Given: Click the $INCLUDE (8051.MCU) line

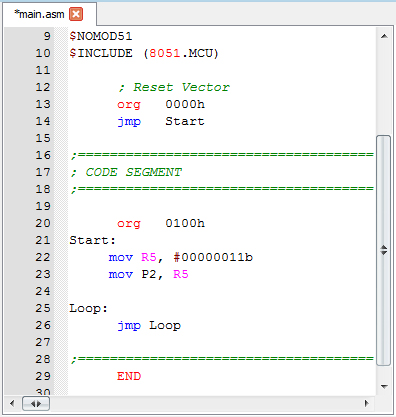Looking at the screenshot, I should tap(144, 53).
